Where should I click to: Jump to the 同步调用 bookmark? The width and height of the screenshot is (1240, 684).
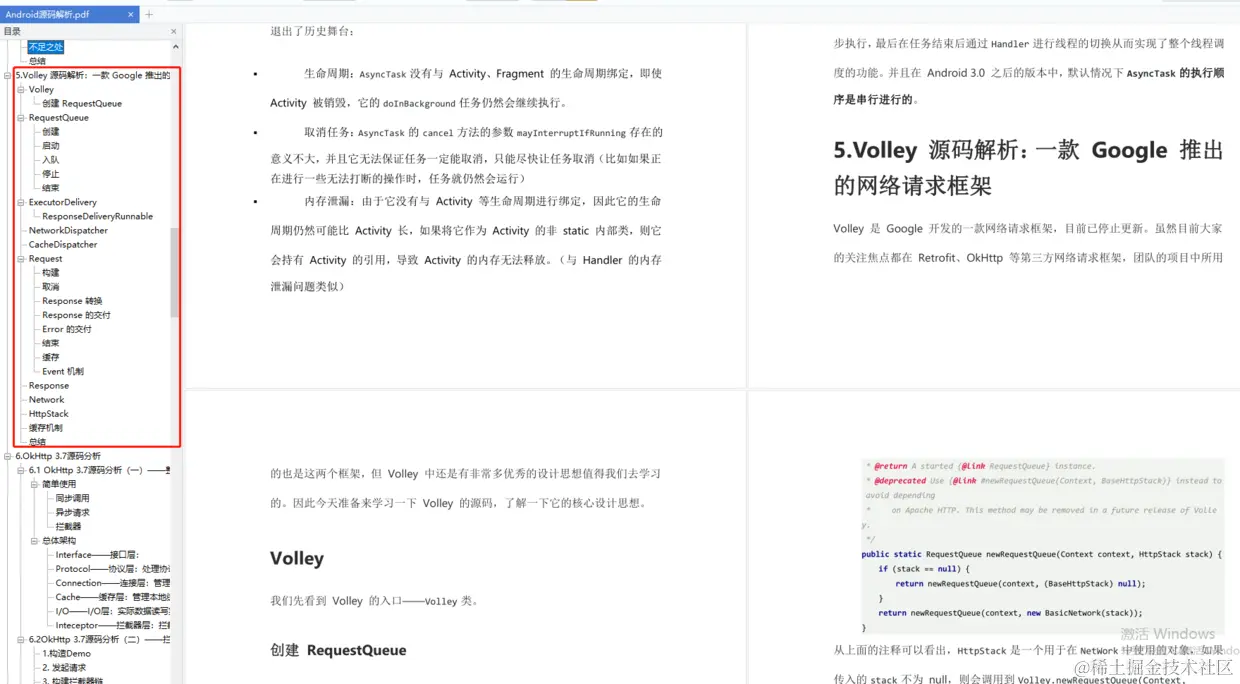72,498
